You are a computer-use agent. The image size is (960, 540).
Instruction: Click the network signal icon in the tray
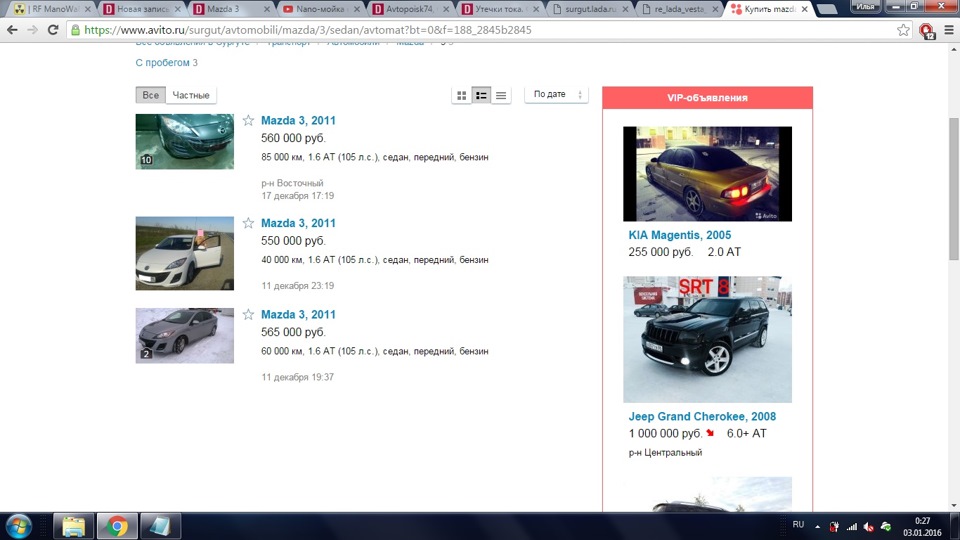(x=852, y=527)
